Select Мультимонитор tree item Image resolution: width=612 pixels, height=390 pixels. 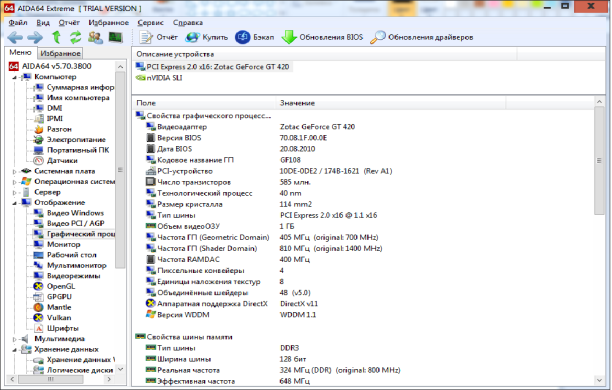[x=76, y=265]
